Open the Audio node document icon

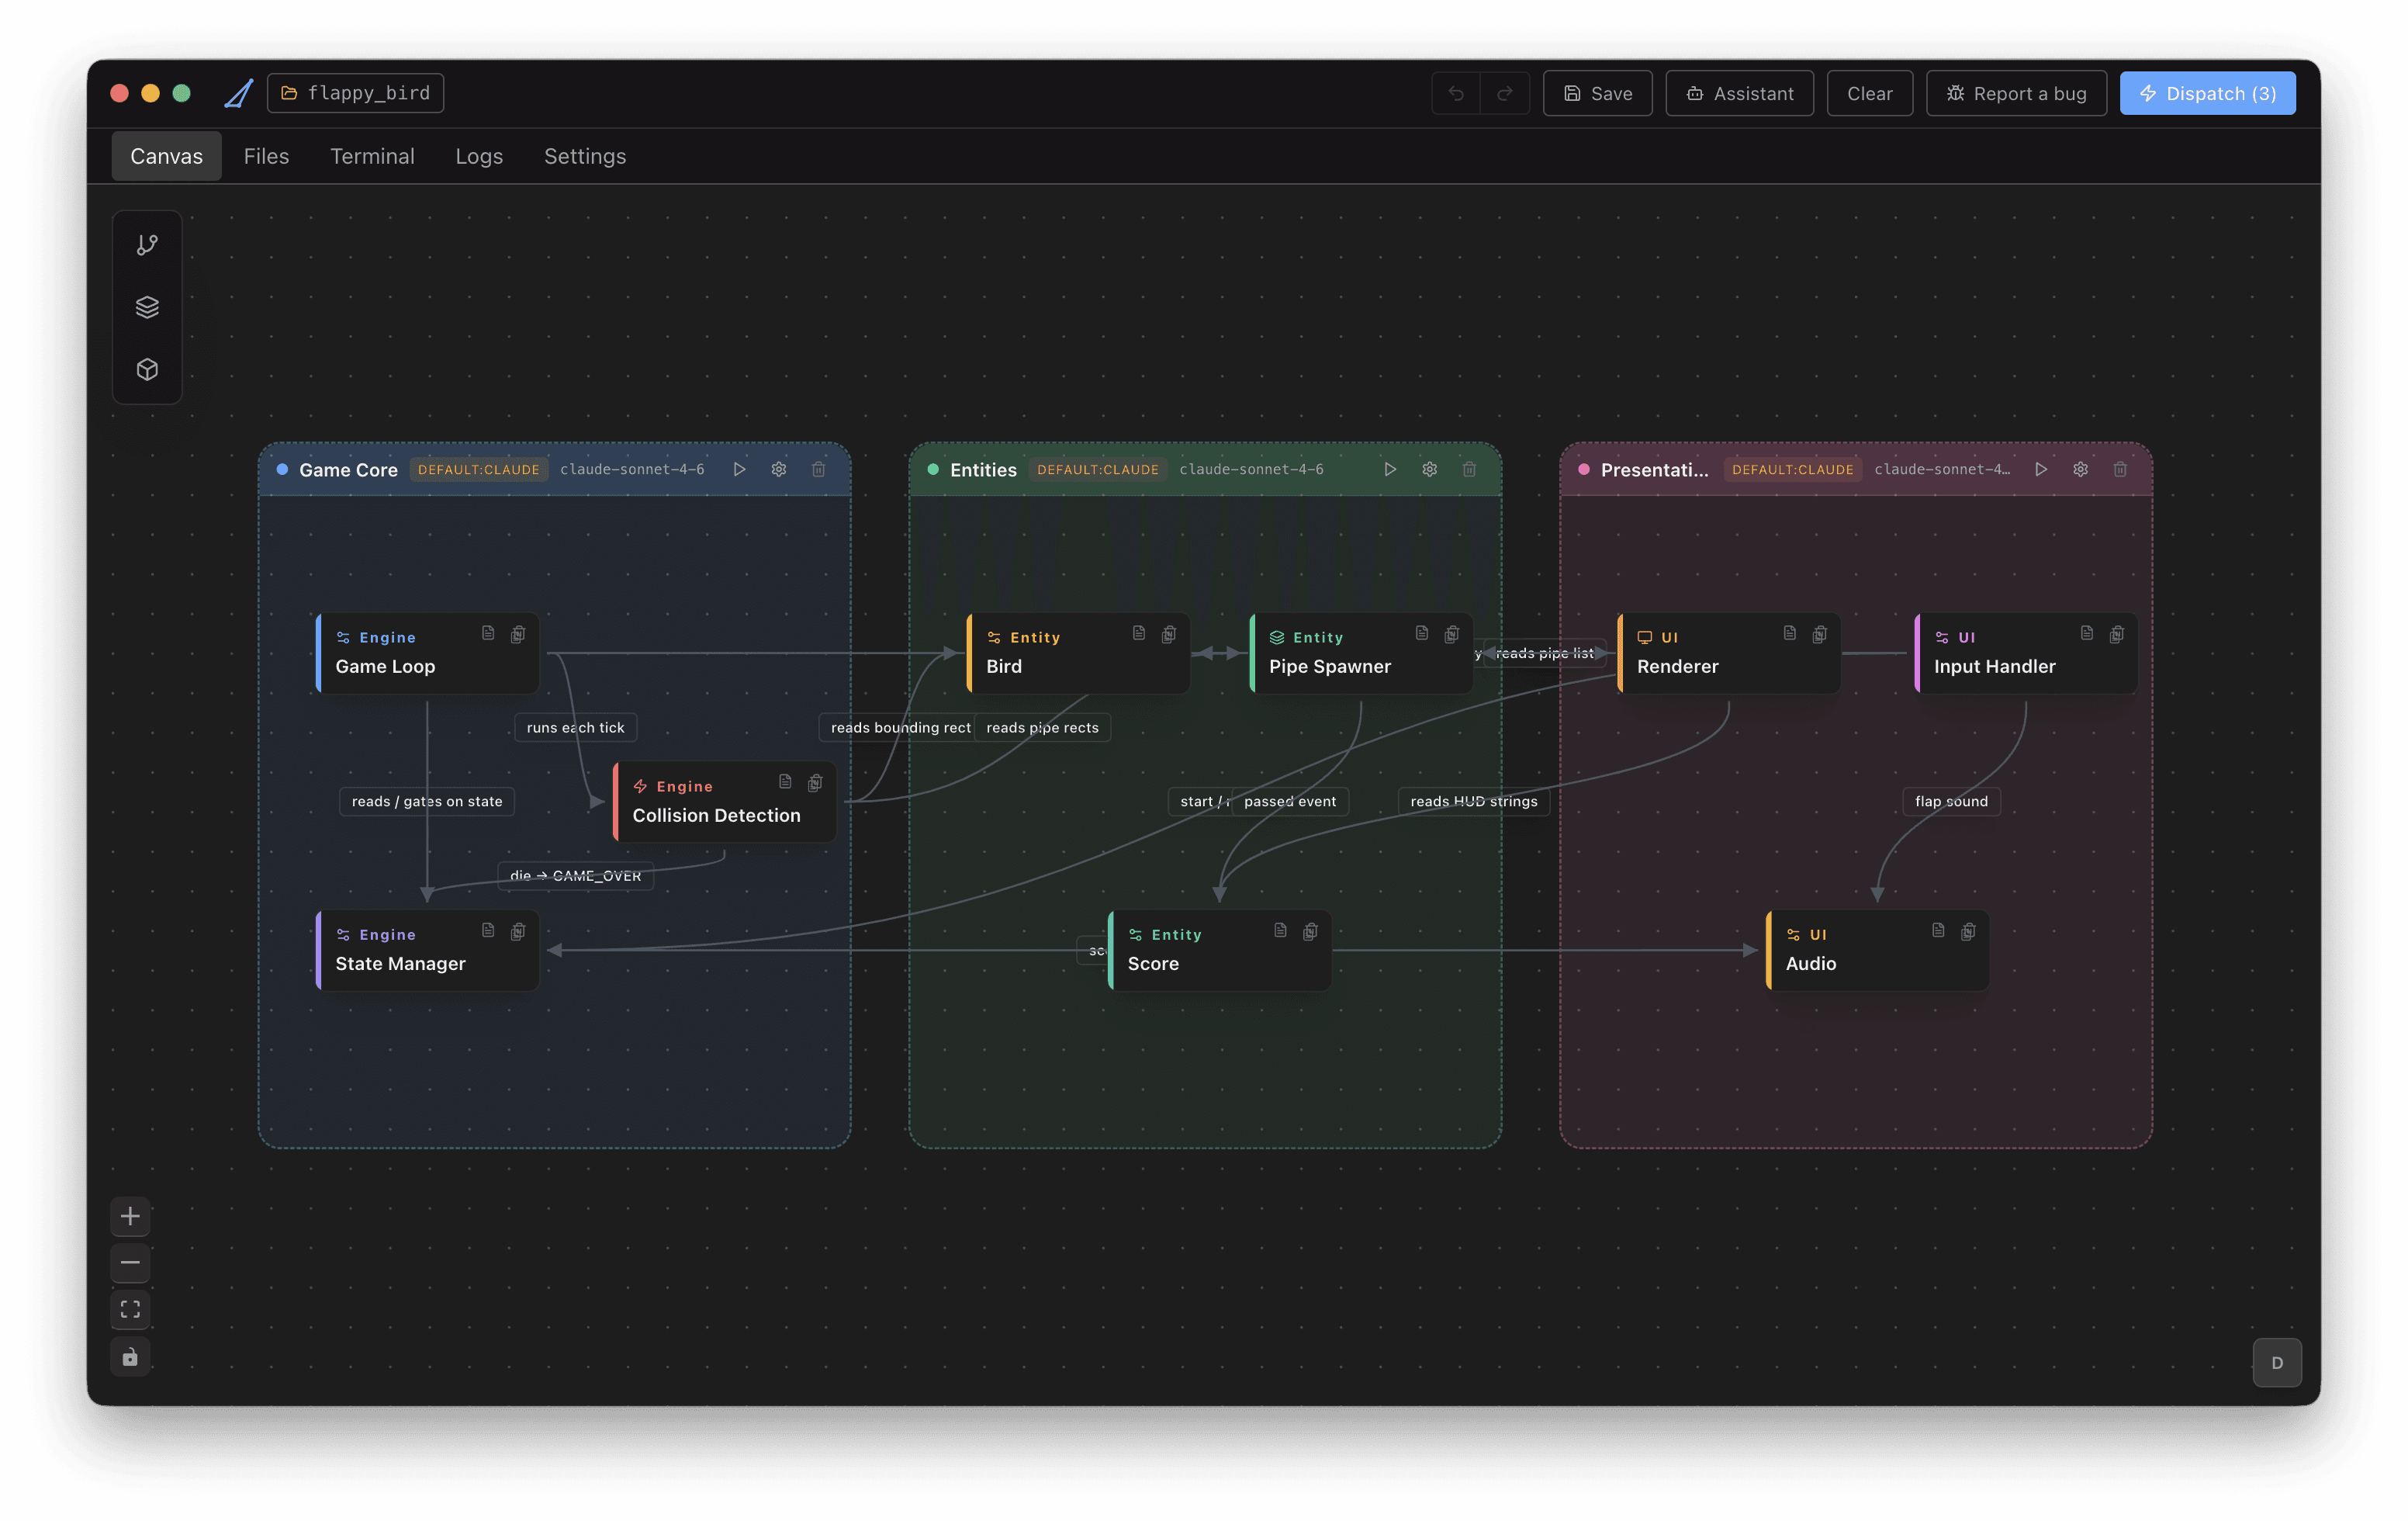pos(1938,930)
